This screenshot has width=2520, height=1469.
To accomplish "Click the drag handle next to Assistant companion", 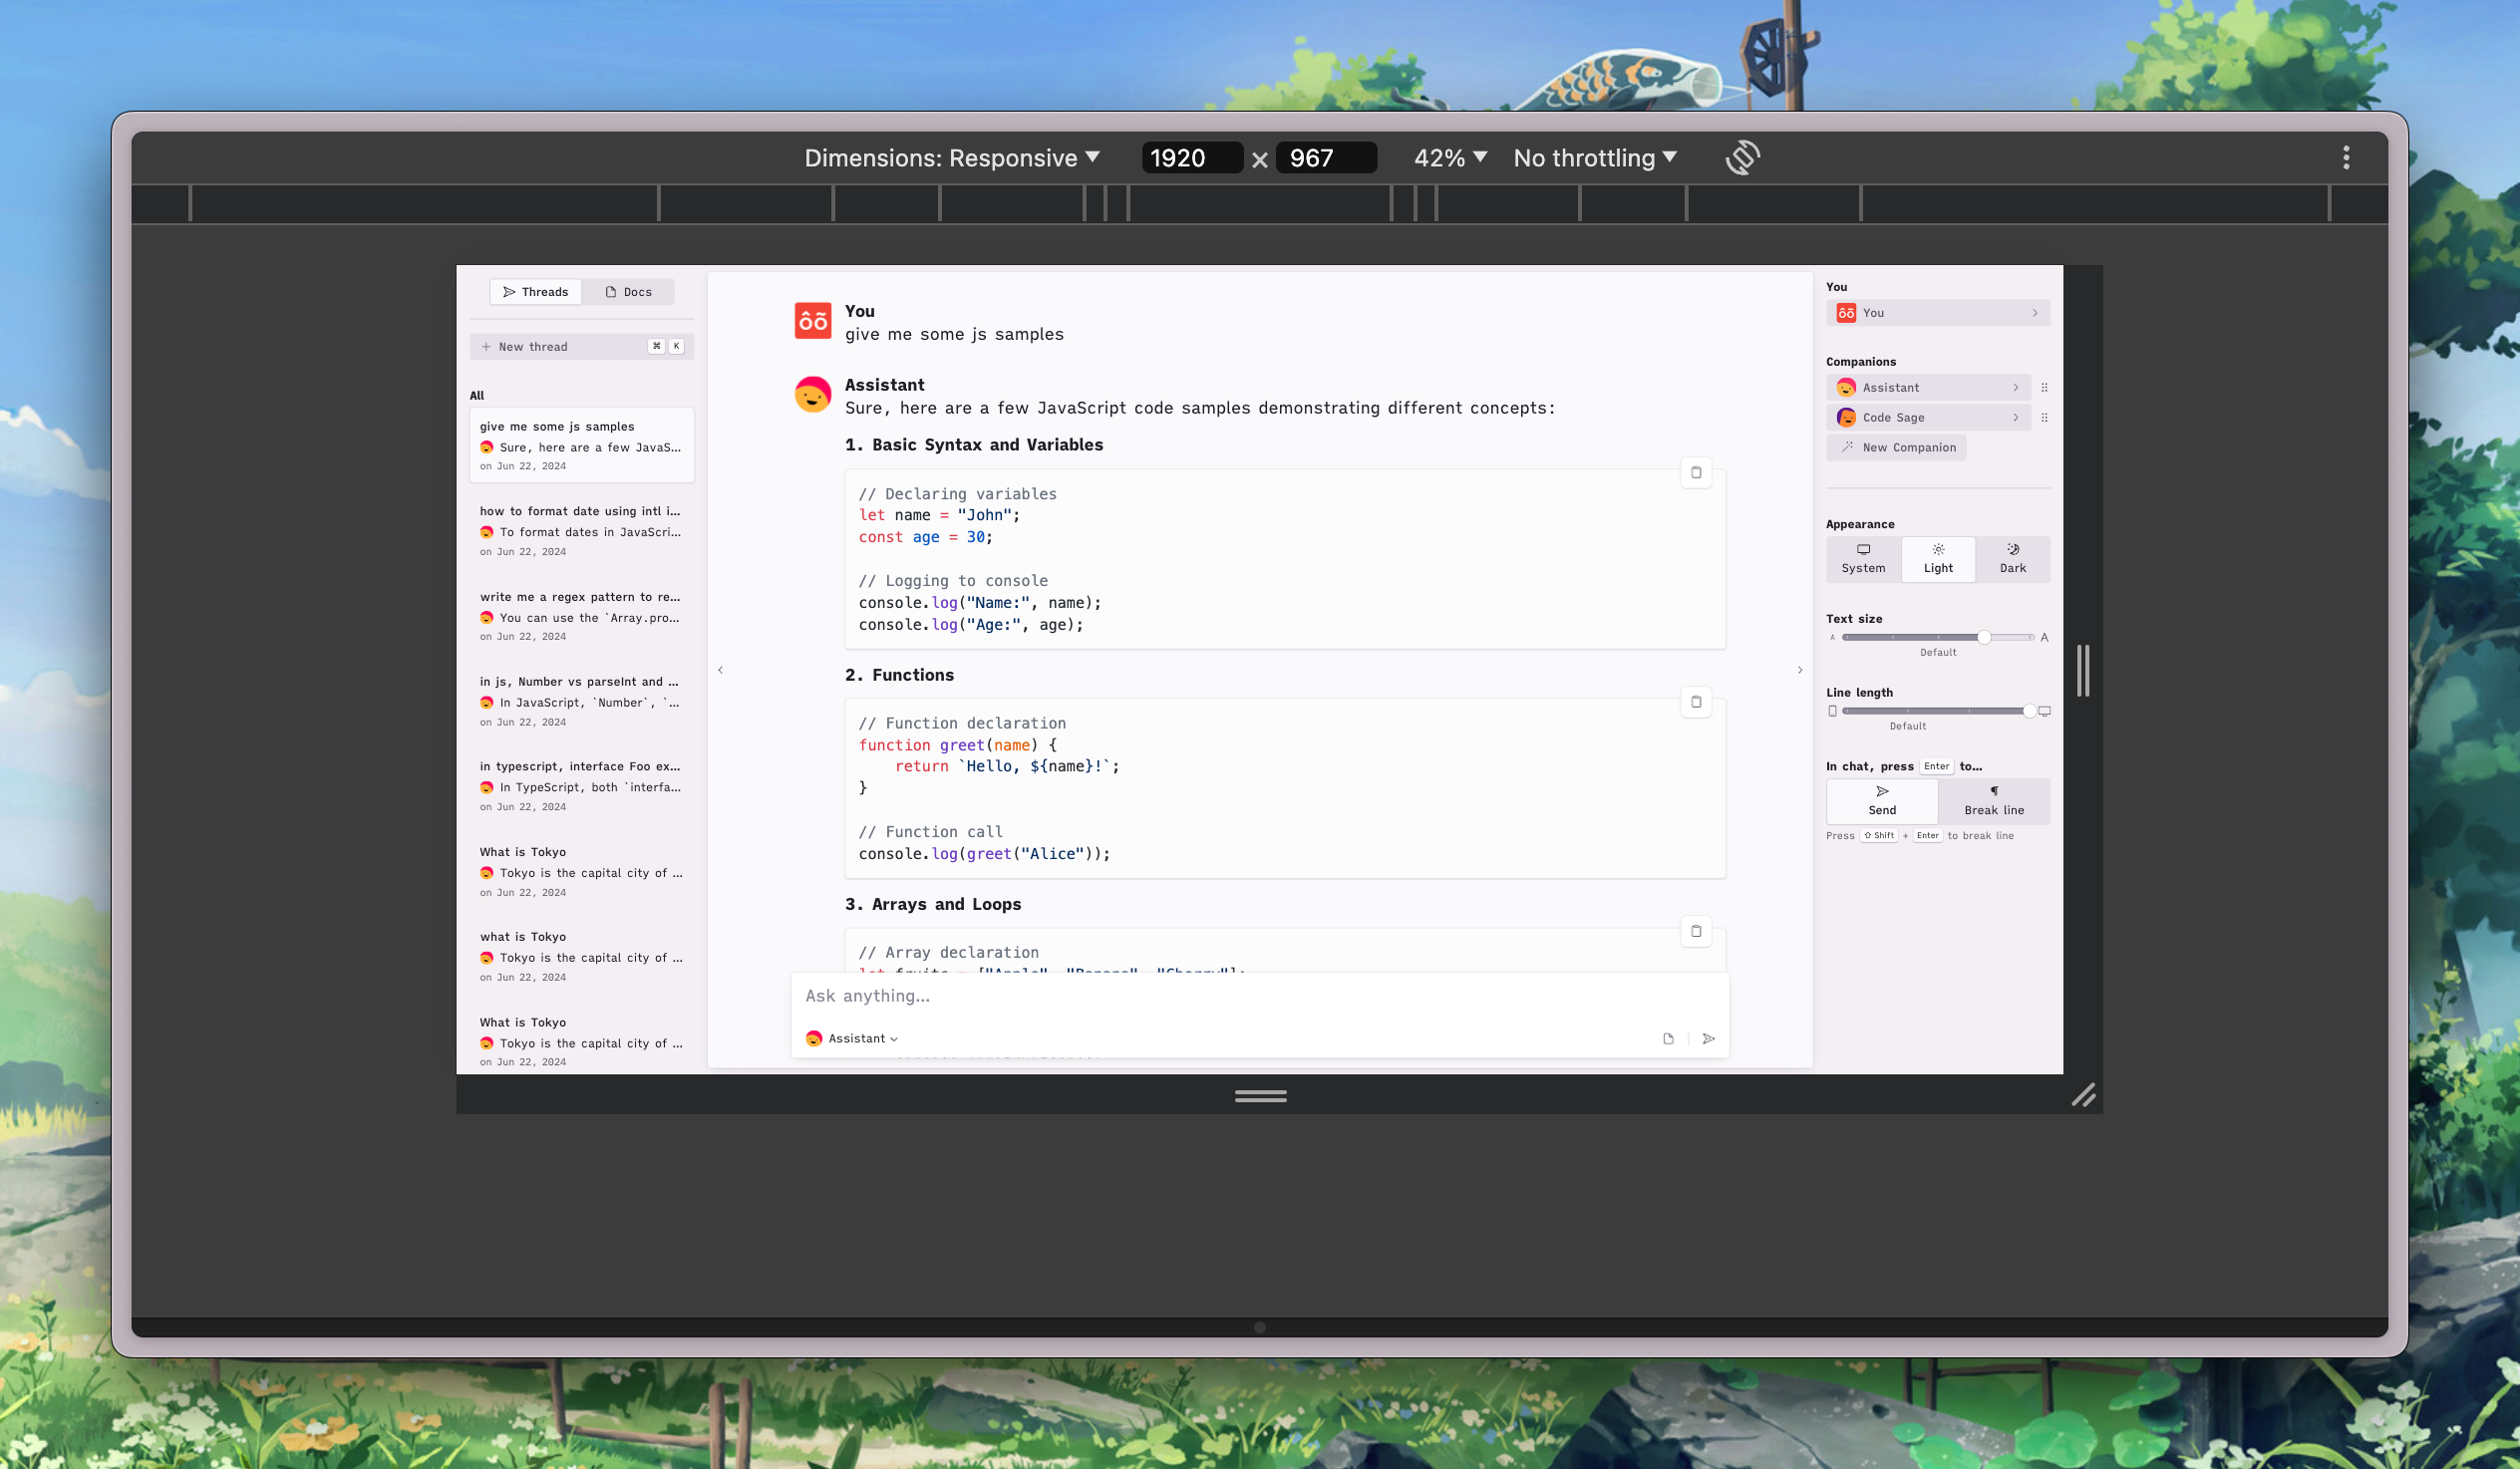I will [2044, 387].
